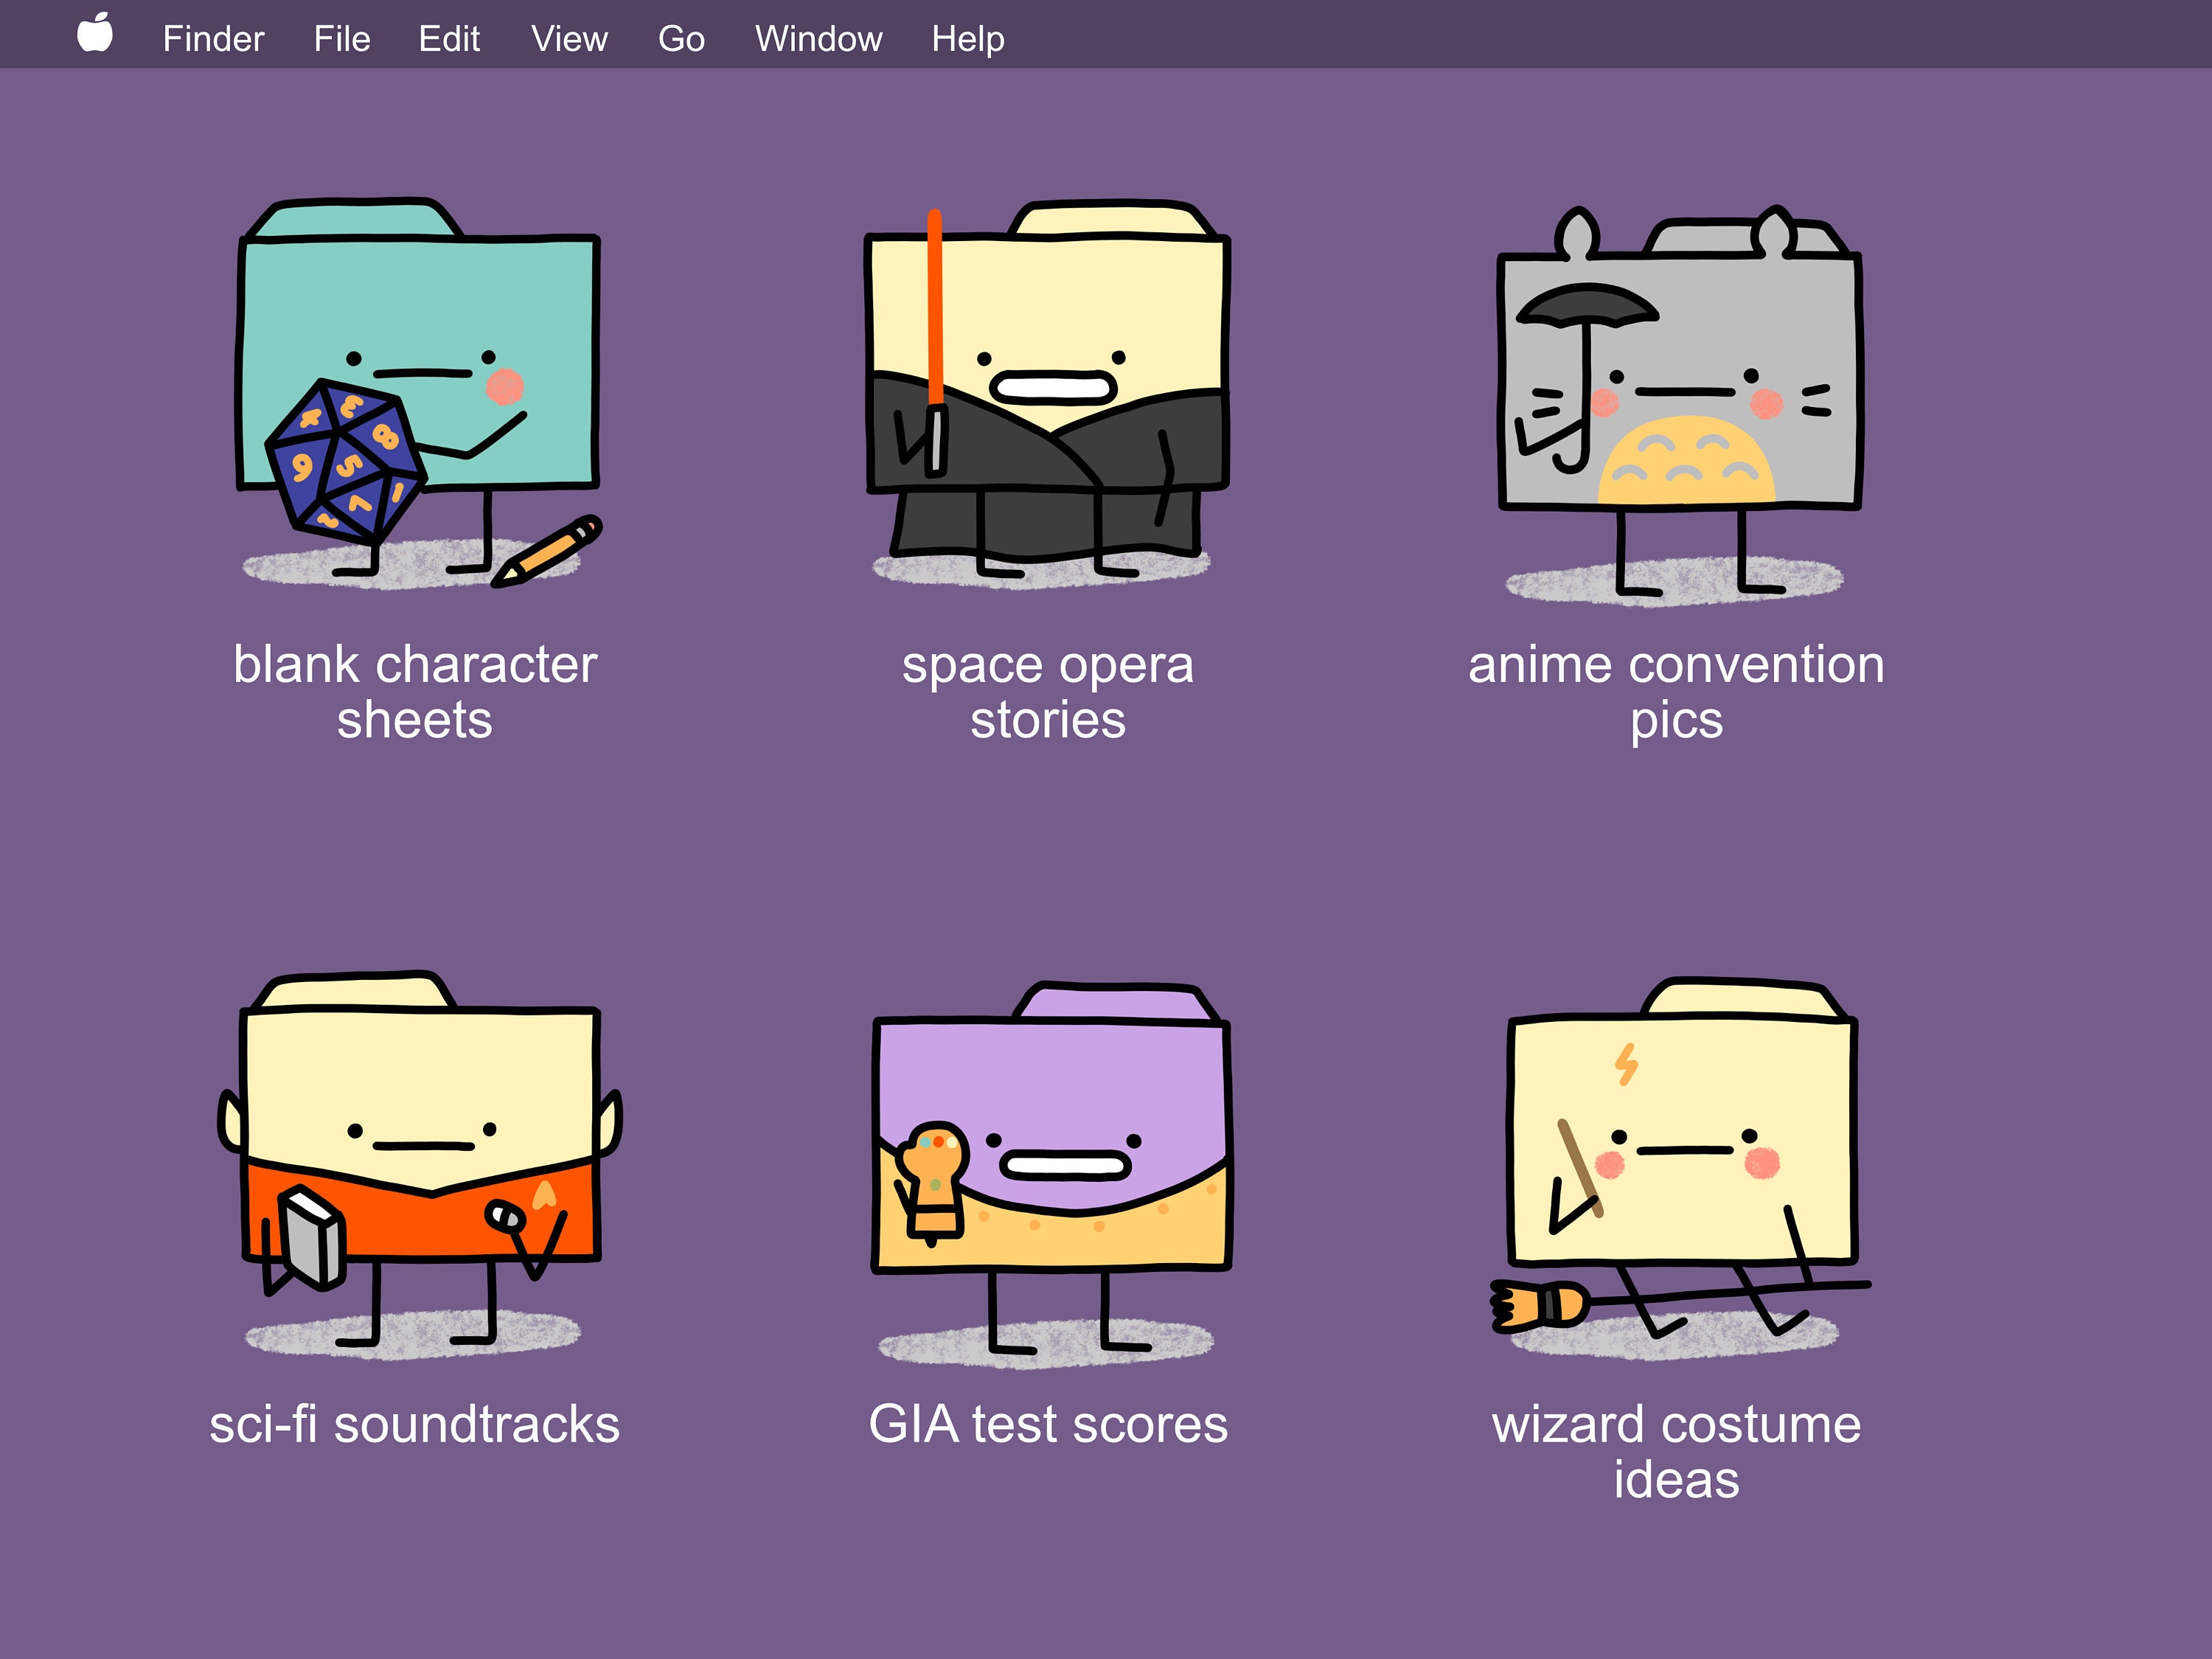Open the Apple menu
The image size is (2212, 1659).
(x=95, y=37)
